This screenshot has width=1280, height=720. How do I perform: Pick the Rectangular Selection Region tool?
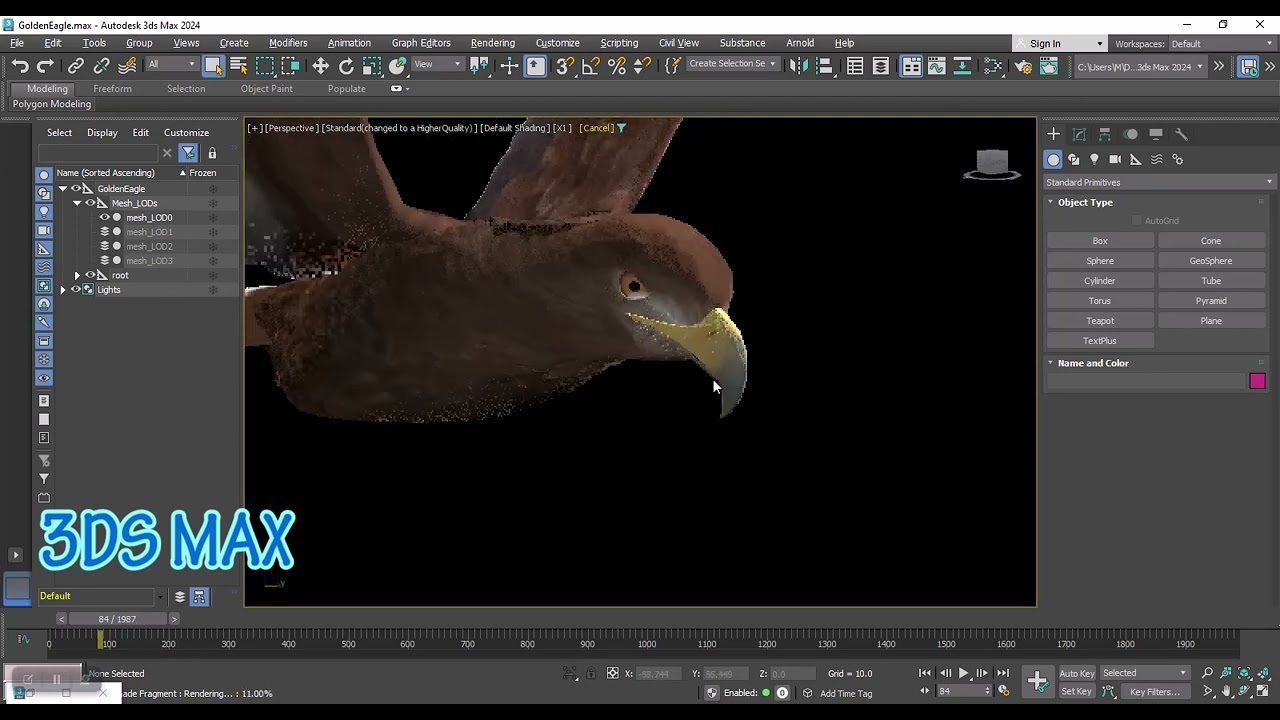point(265,66)
